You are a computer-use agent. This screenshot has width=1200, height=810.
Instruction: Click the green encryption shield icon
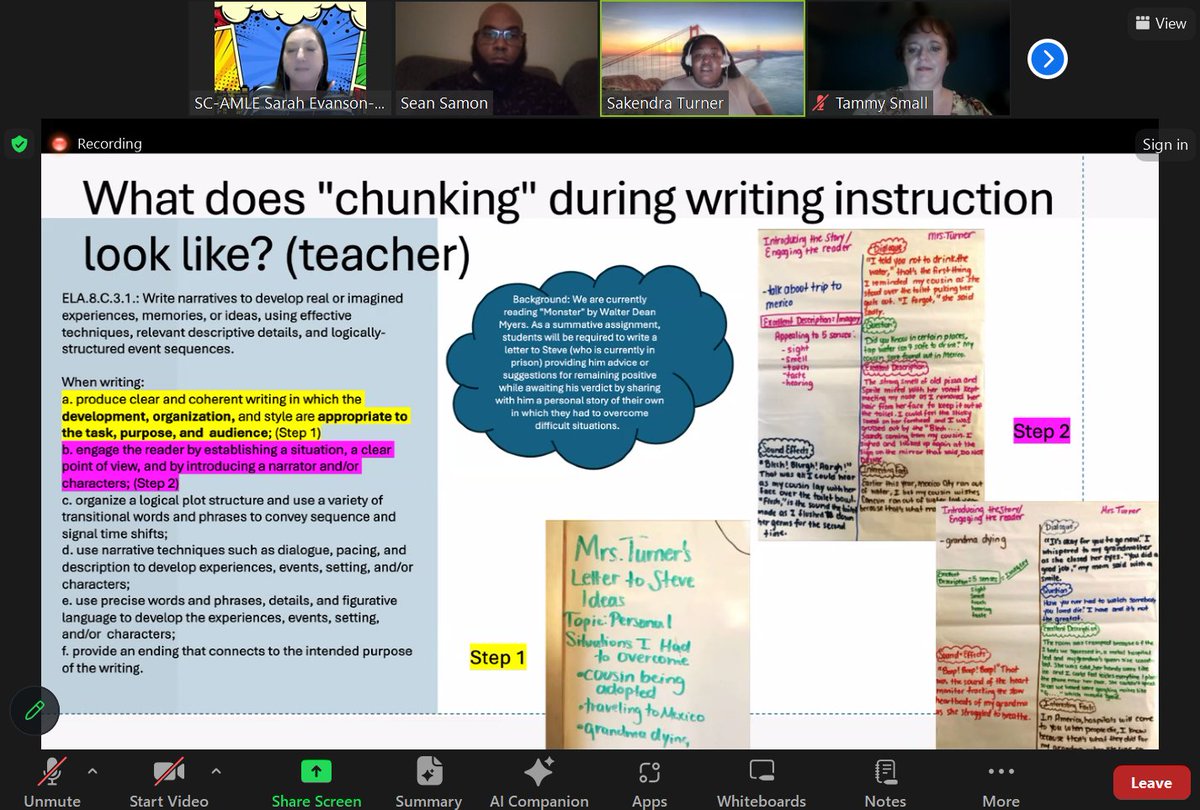pyautogui.click(x=19, y=144)
